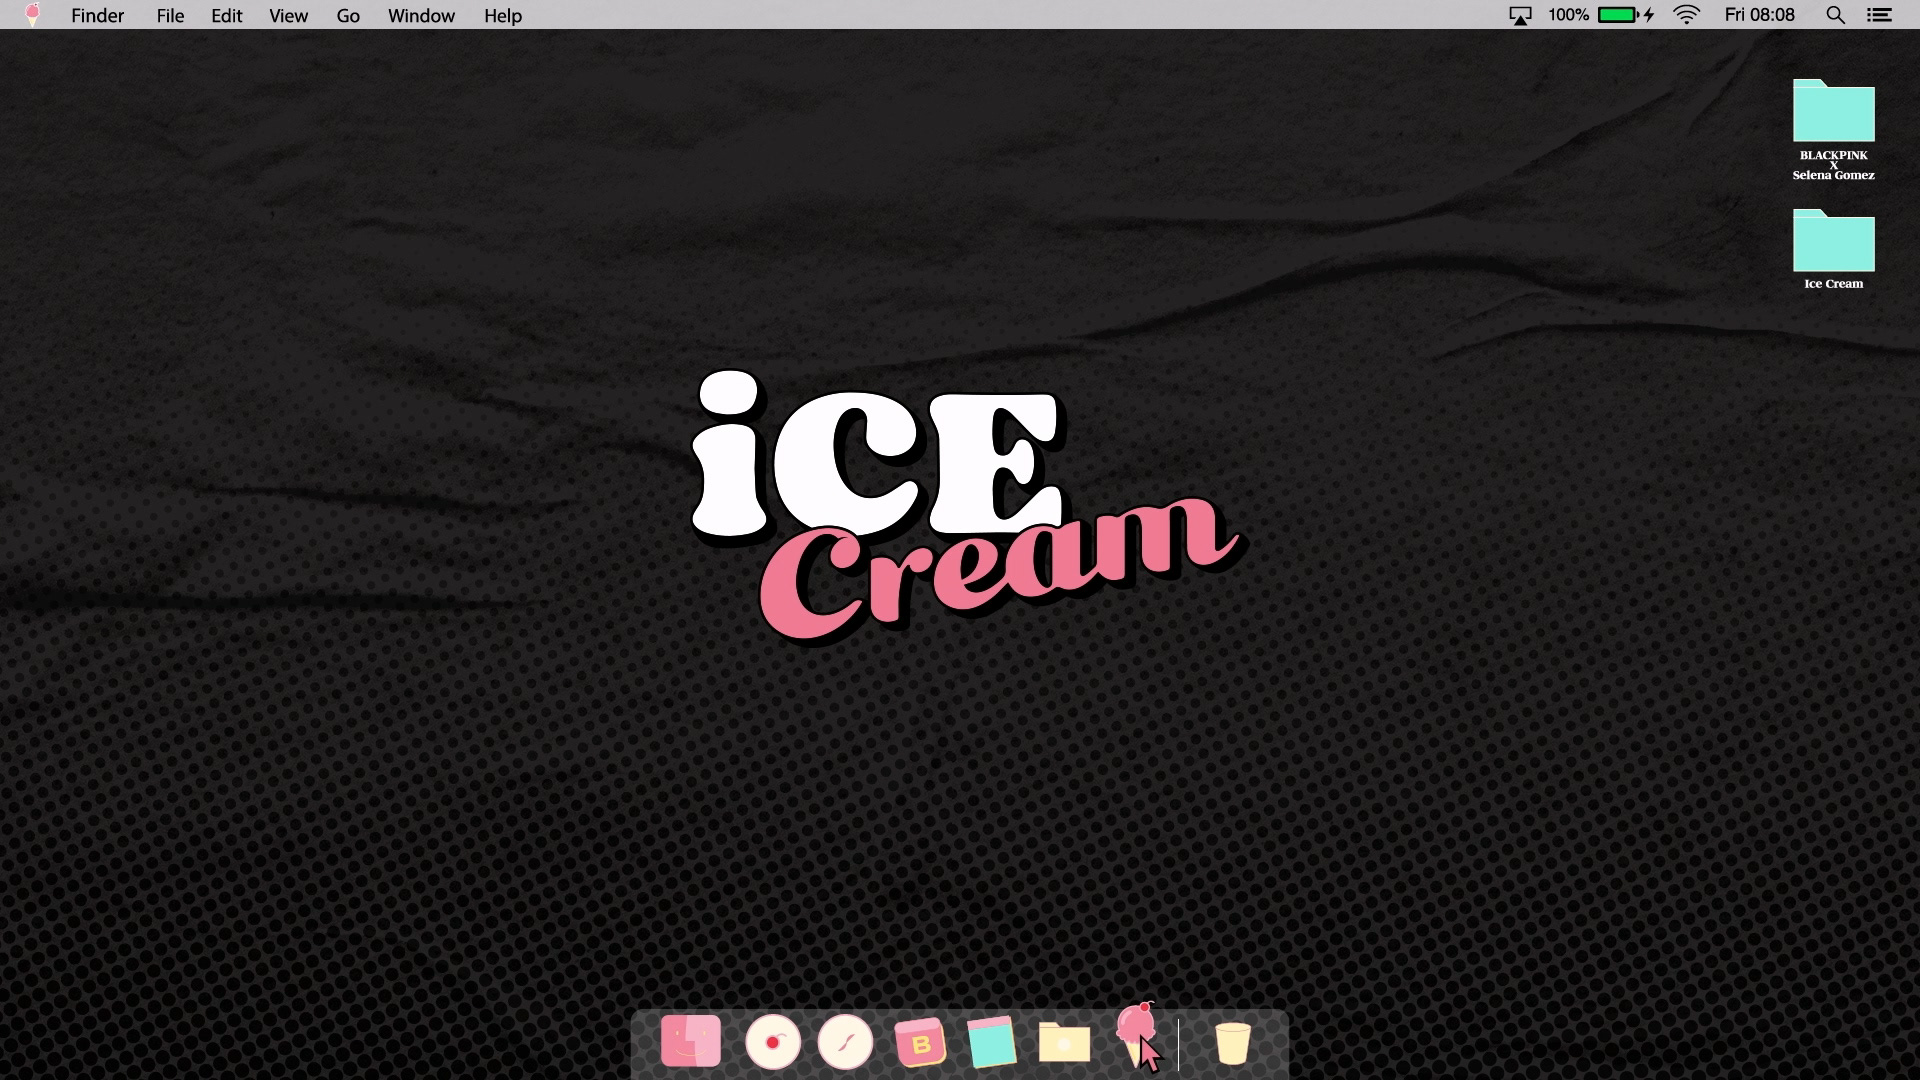The width and height of the screenshot is (1920, 1080).
Task: Open the Edit menu
Action: pyautogui.click(x=227, y=16)
